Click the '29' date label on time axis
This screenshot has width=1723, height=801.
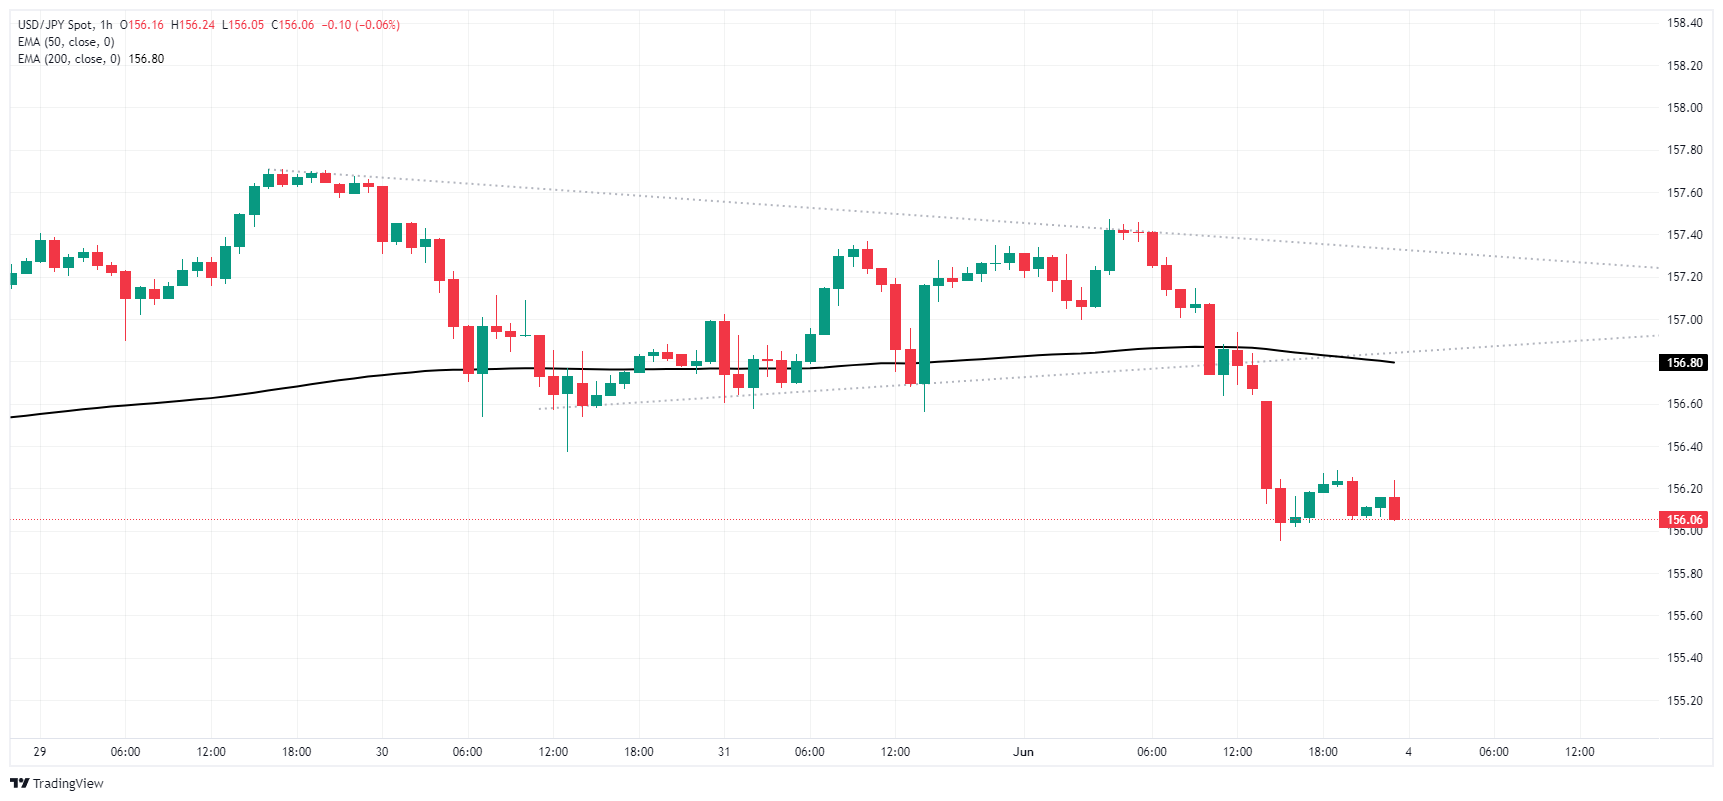(x=40, y=752)
